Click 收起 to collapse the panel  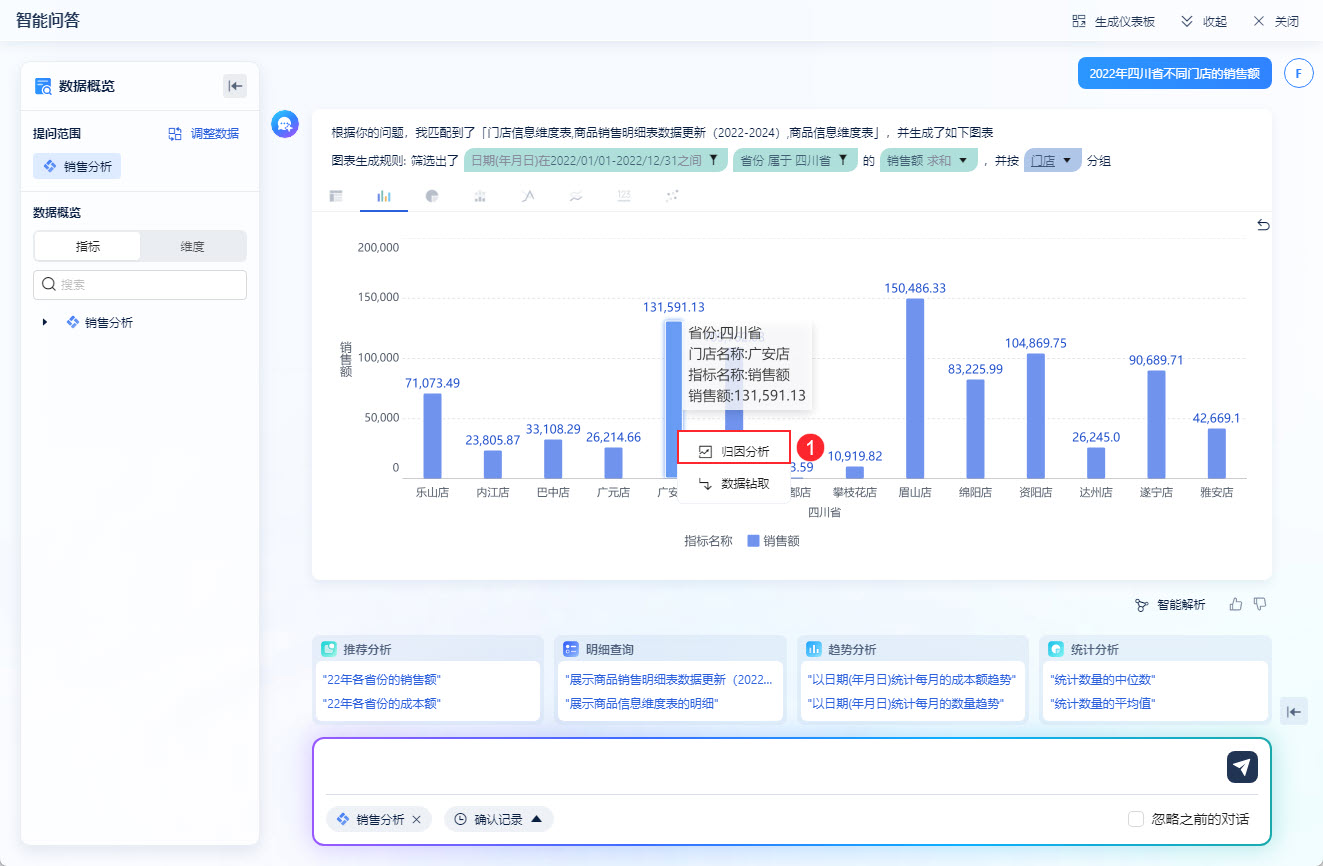point(1204,21)
